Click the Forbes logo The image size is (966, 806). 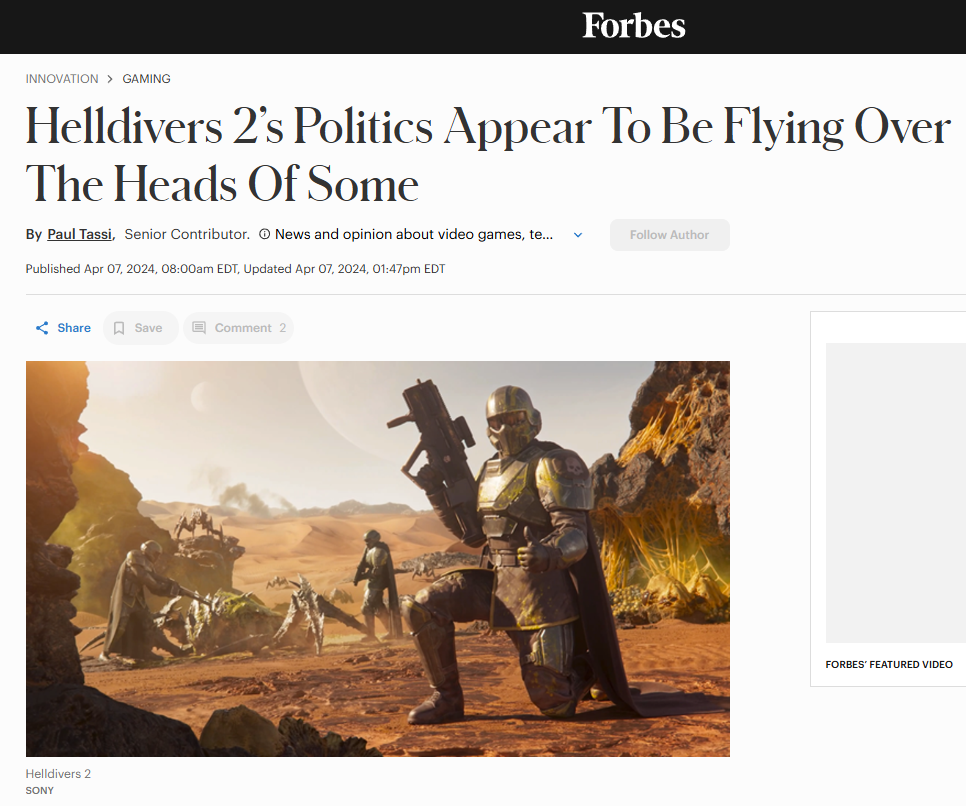pyautogui.click(x=633, y=26)
